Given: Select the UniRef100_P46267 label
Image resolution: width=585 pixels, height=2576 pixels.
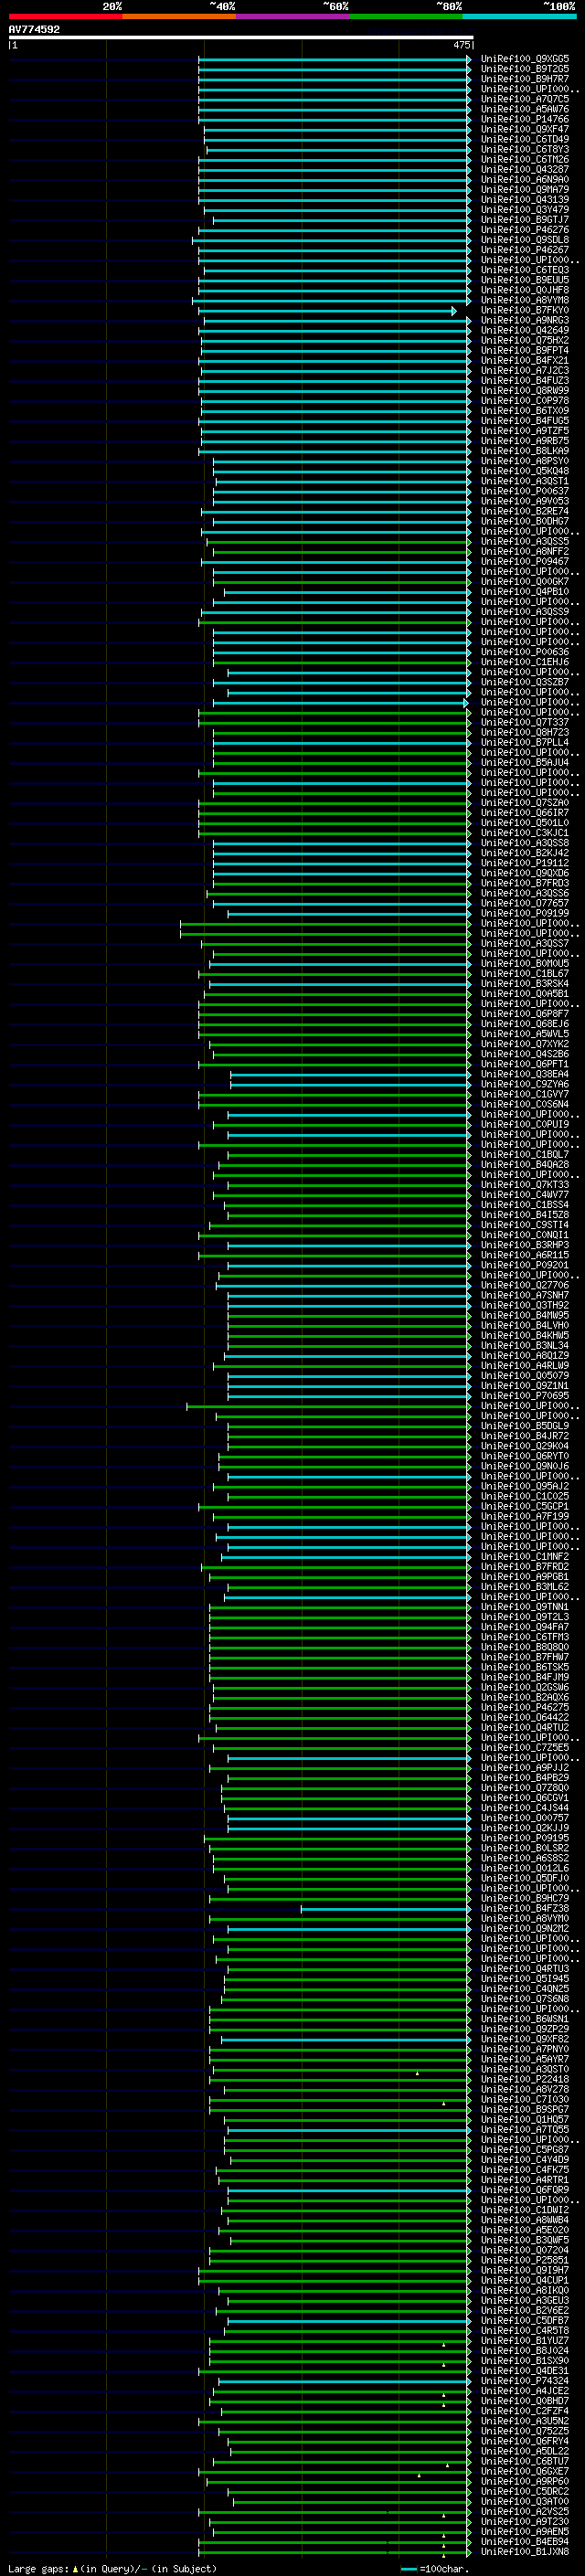Looking at the screenshot, I should (x=525, y=250).
